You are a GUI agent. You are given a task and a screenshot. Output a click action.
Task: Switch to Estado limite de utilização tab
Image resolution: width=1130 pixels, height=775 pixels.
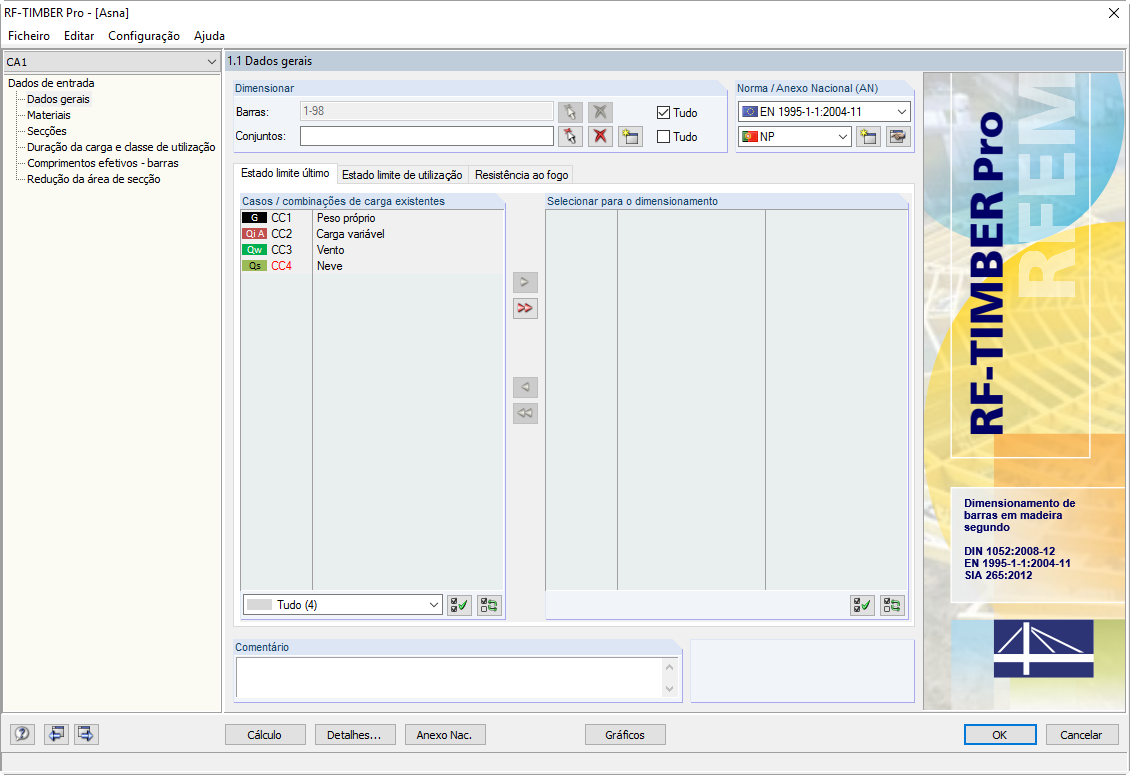pyautogui.click(x=402, y=174)
